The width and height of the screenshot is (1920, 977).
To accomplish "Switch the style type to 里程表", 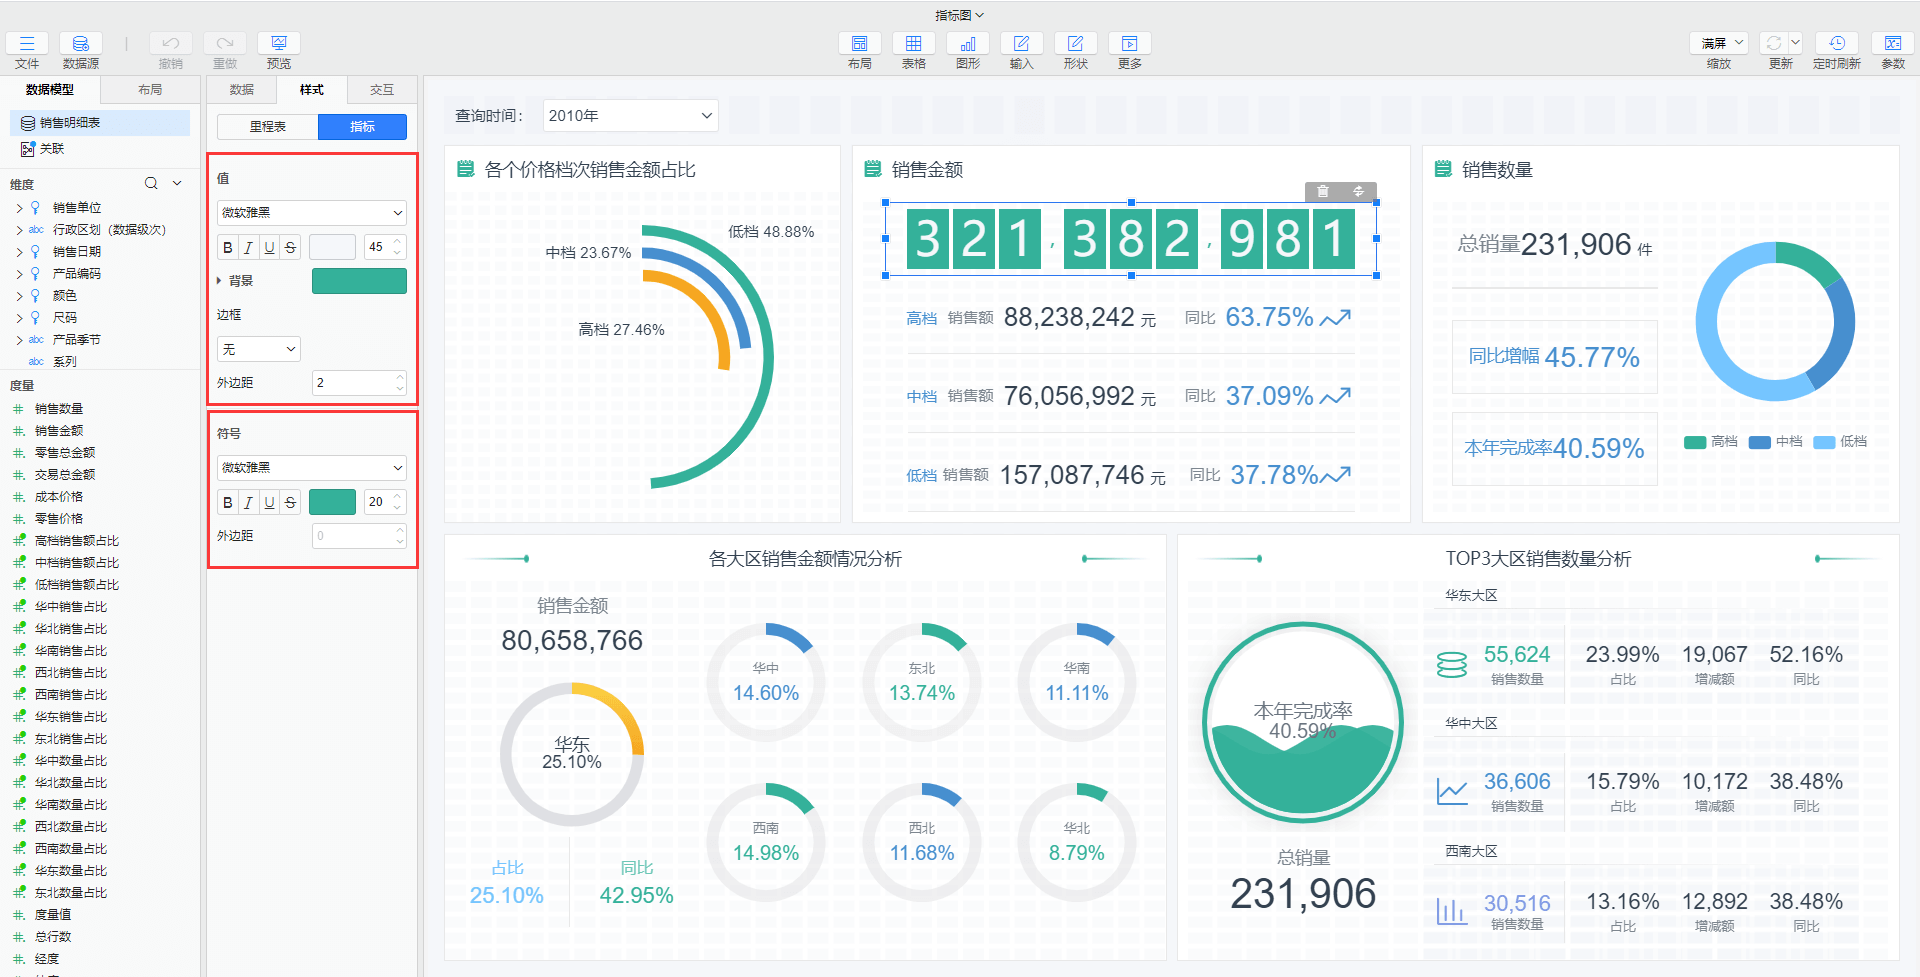I will [x=268, y=127].
